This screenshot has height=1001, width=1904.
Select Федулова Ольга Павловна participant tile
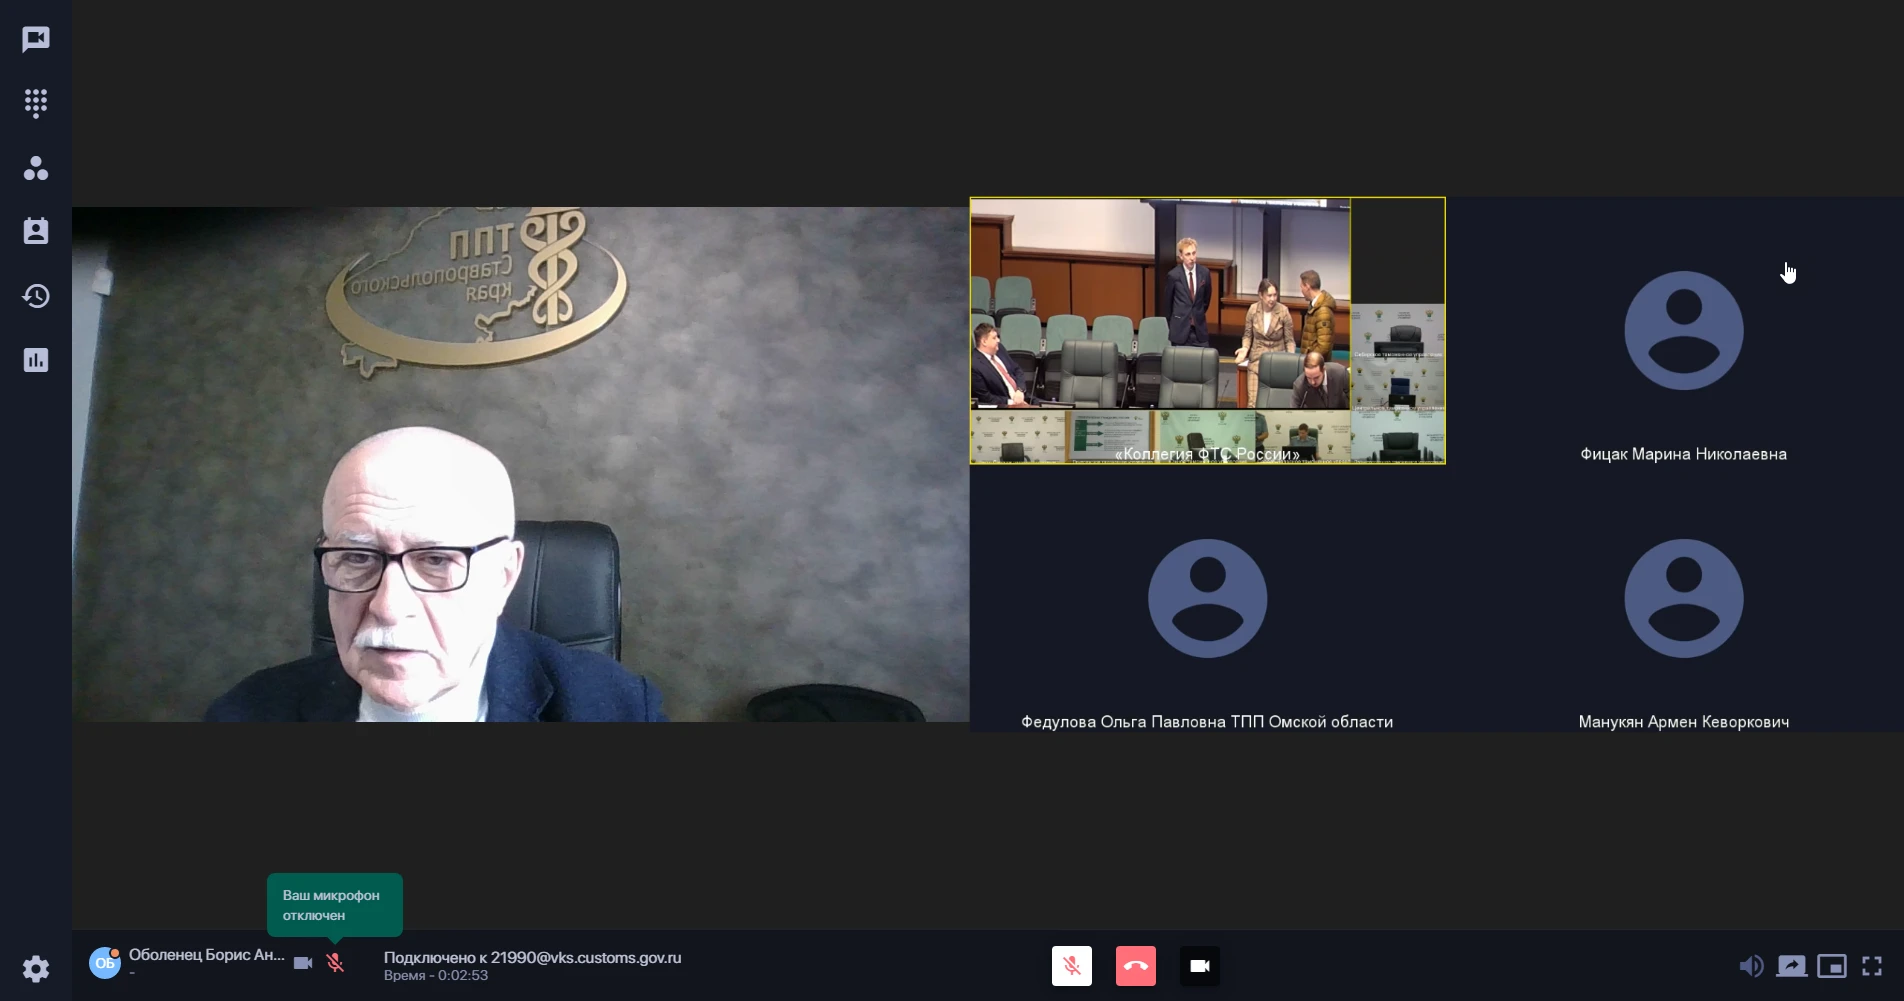[x=1207, y=599]
